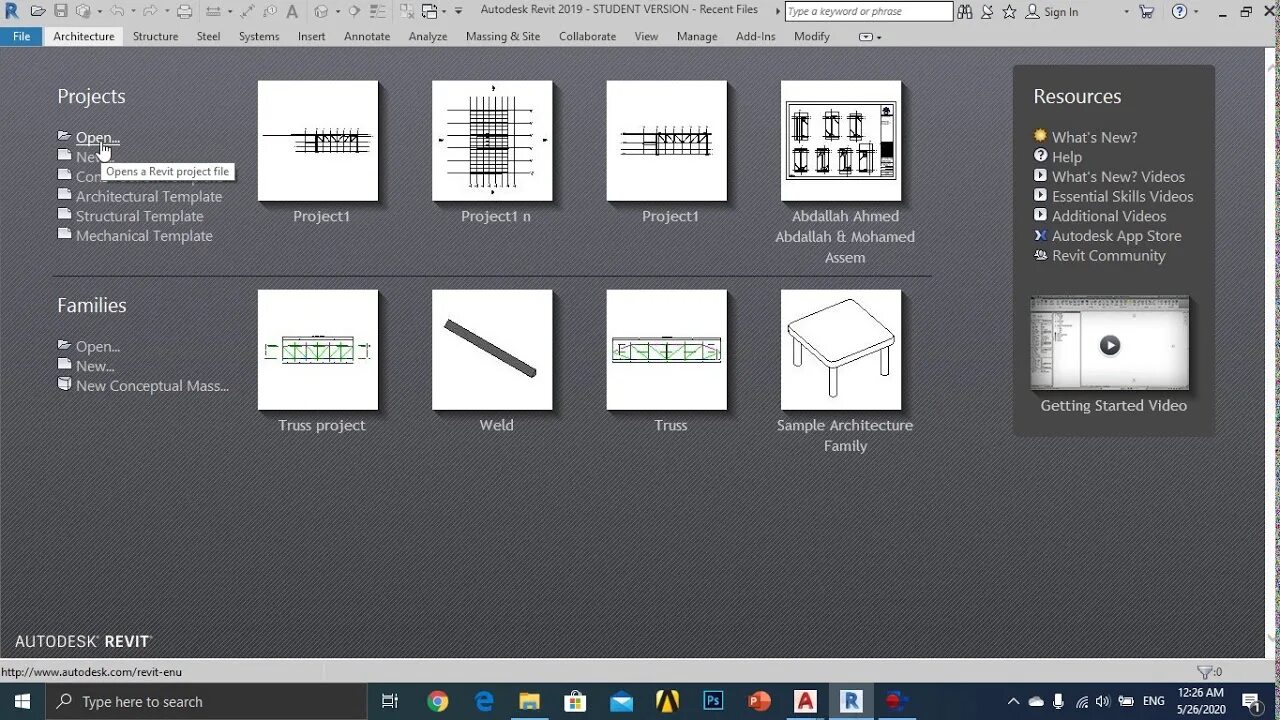Viewport: 1280px width, 720px height.
Task: Click the Mechanical Template link
Action: point(144,236)
